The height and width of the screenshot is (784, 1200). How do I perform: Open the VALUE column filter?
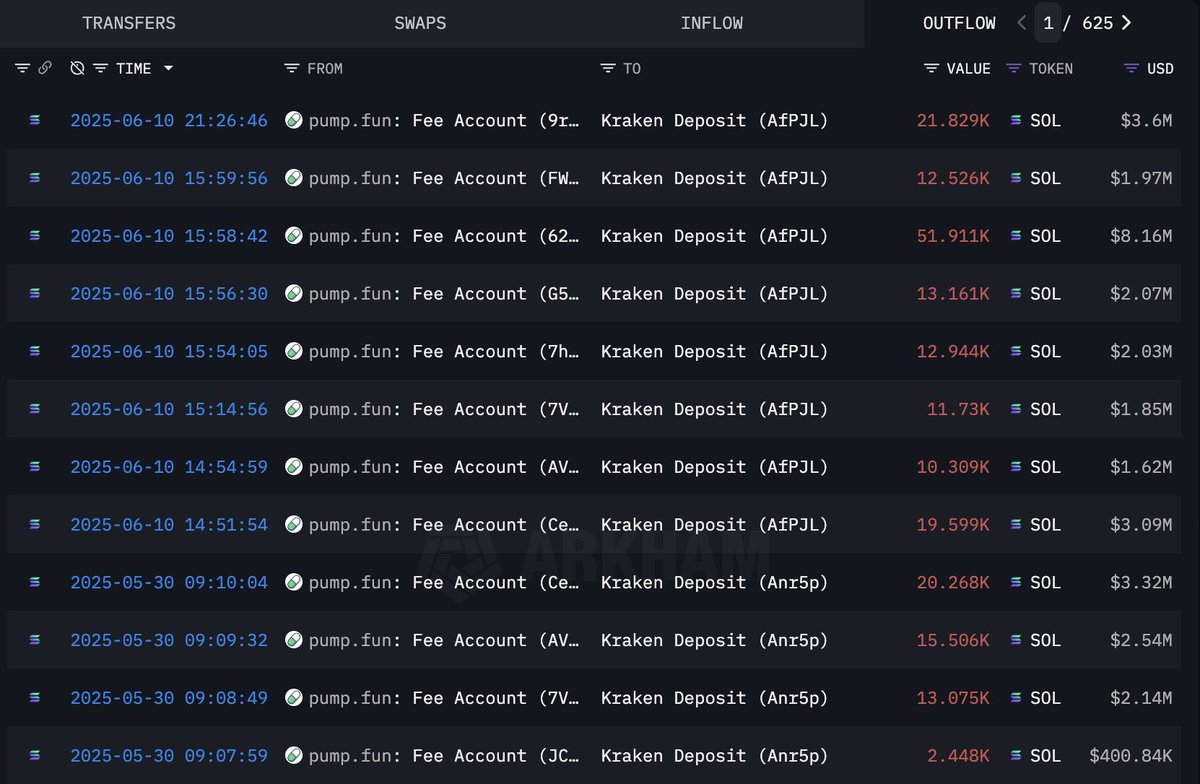coord(931,68)
